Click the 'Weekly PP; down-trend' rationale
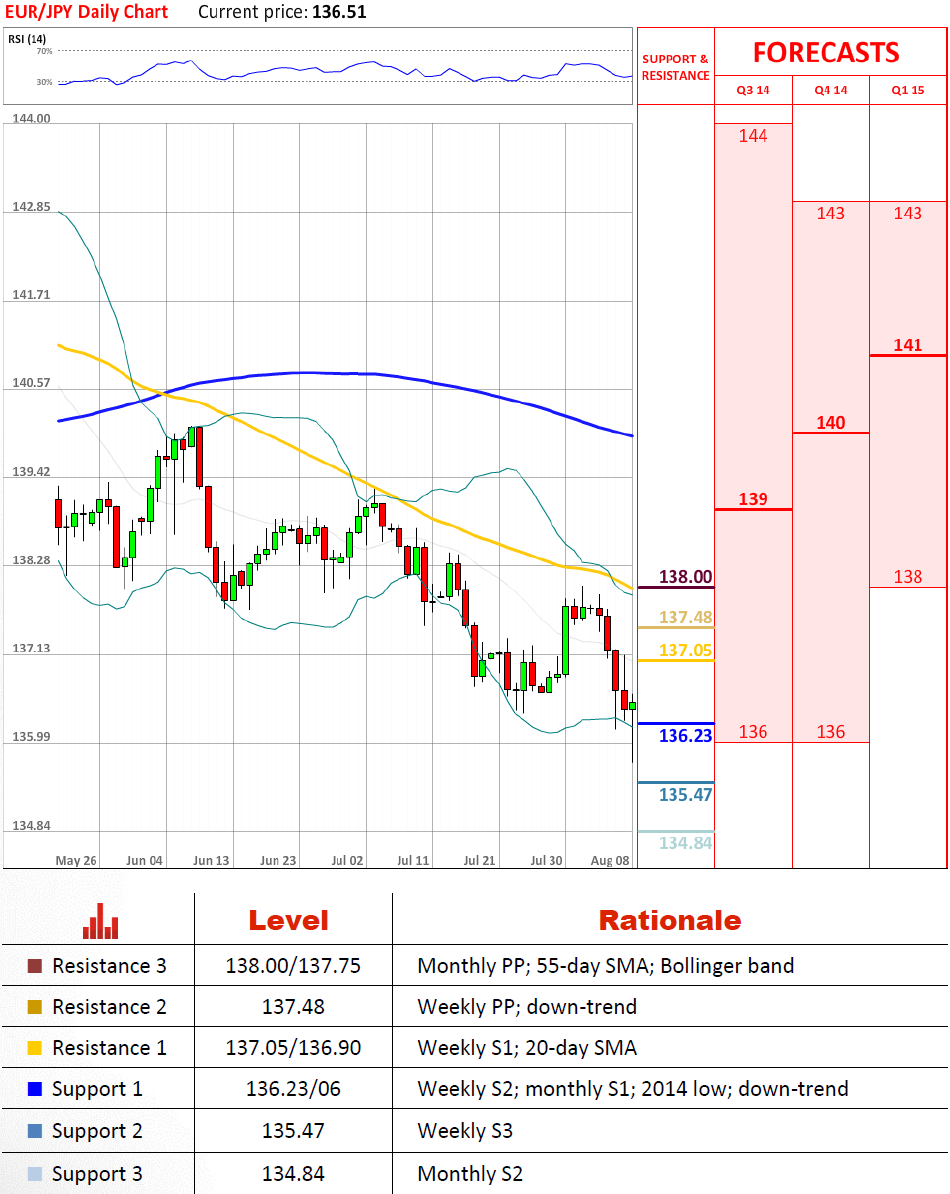Viewport: 950px width, 1194px height. tap(527, 1007)
